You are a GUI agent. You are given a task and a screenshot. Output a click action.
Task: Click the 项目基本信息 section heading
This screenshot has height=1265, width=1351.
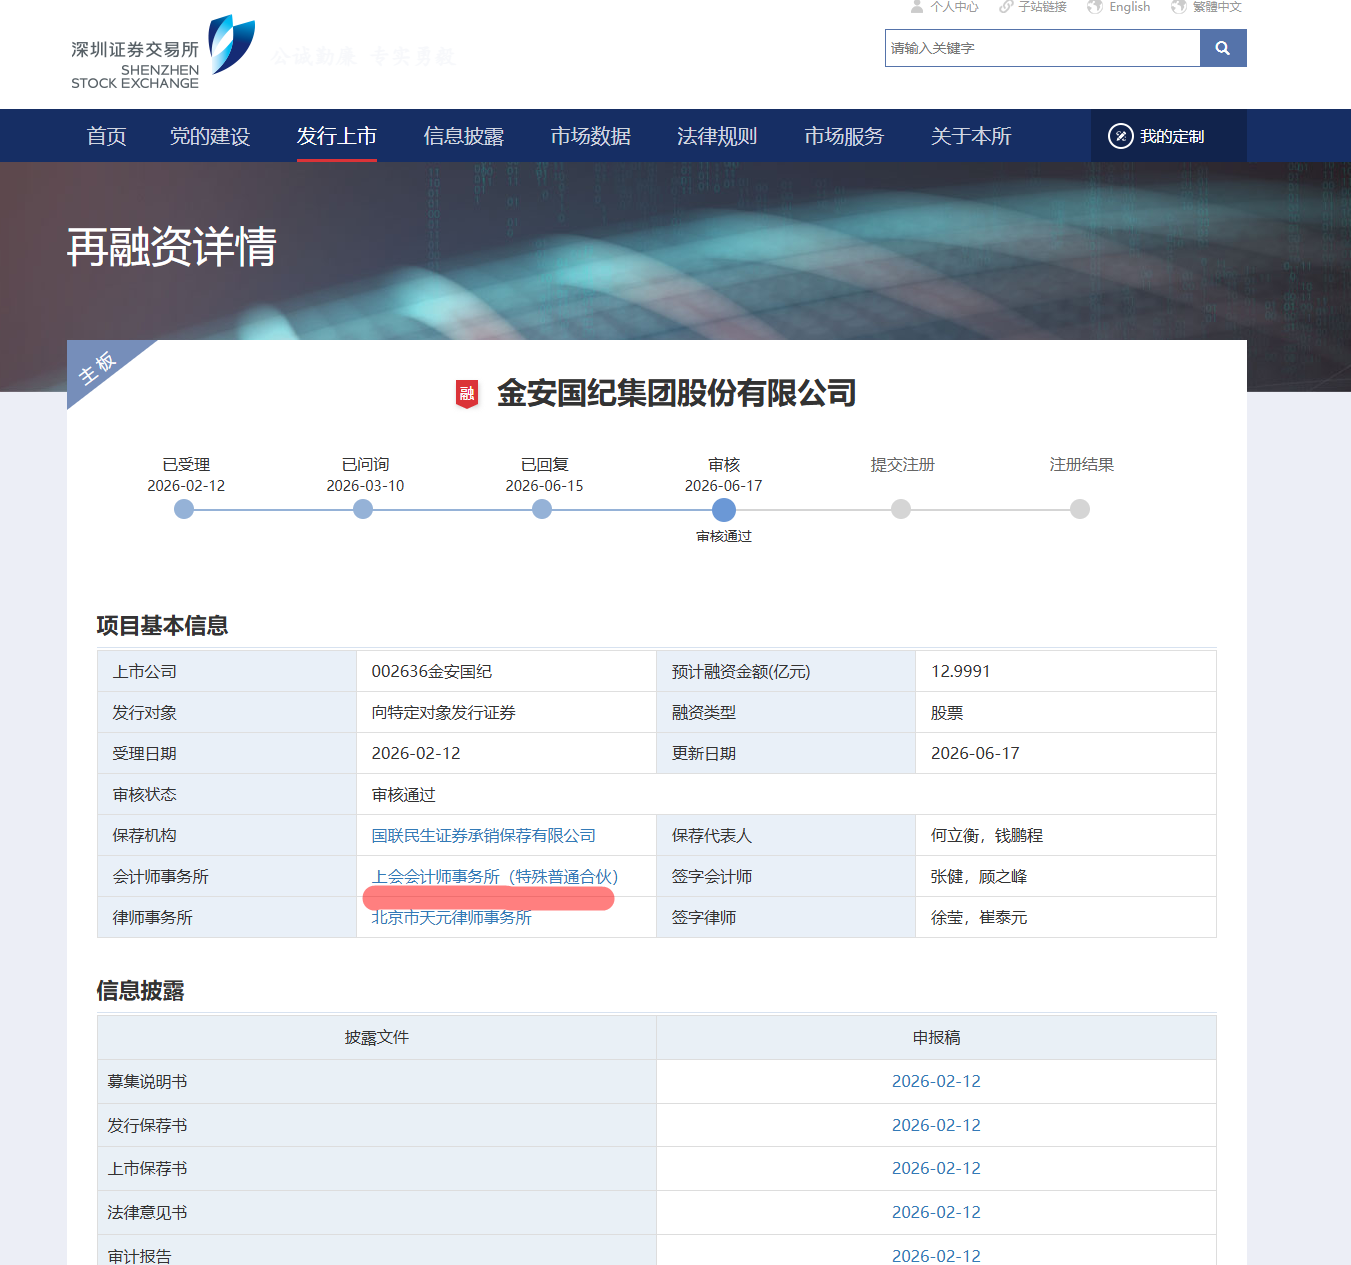click(162, 626)
